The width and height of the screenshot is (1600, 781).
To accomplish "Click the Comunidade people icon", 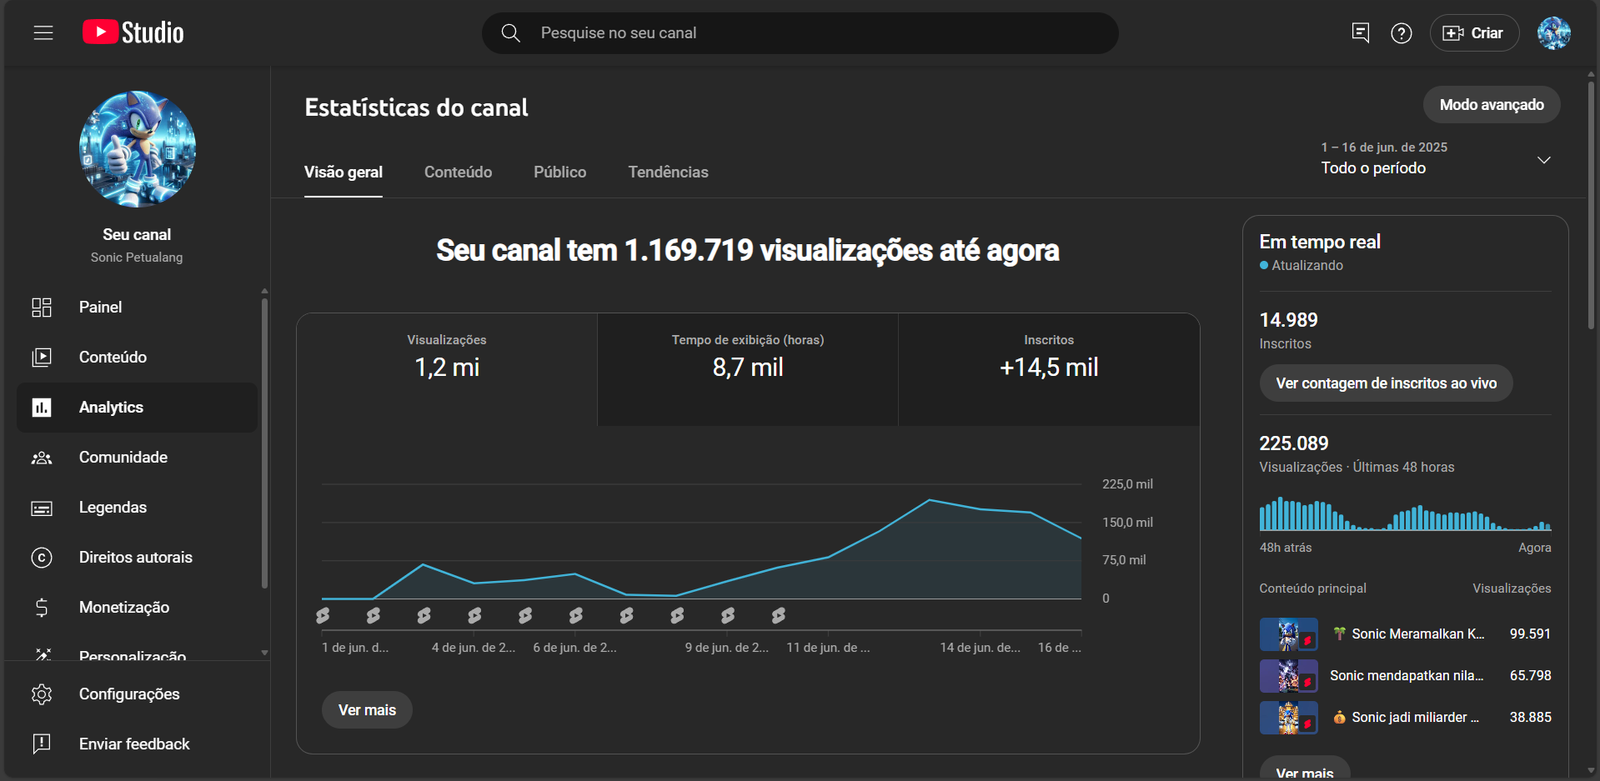I will click(41, 457).
